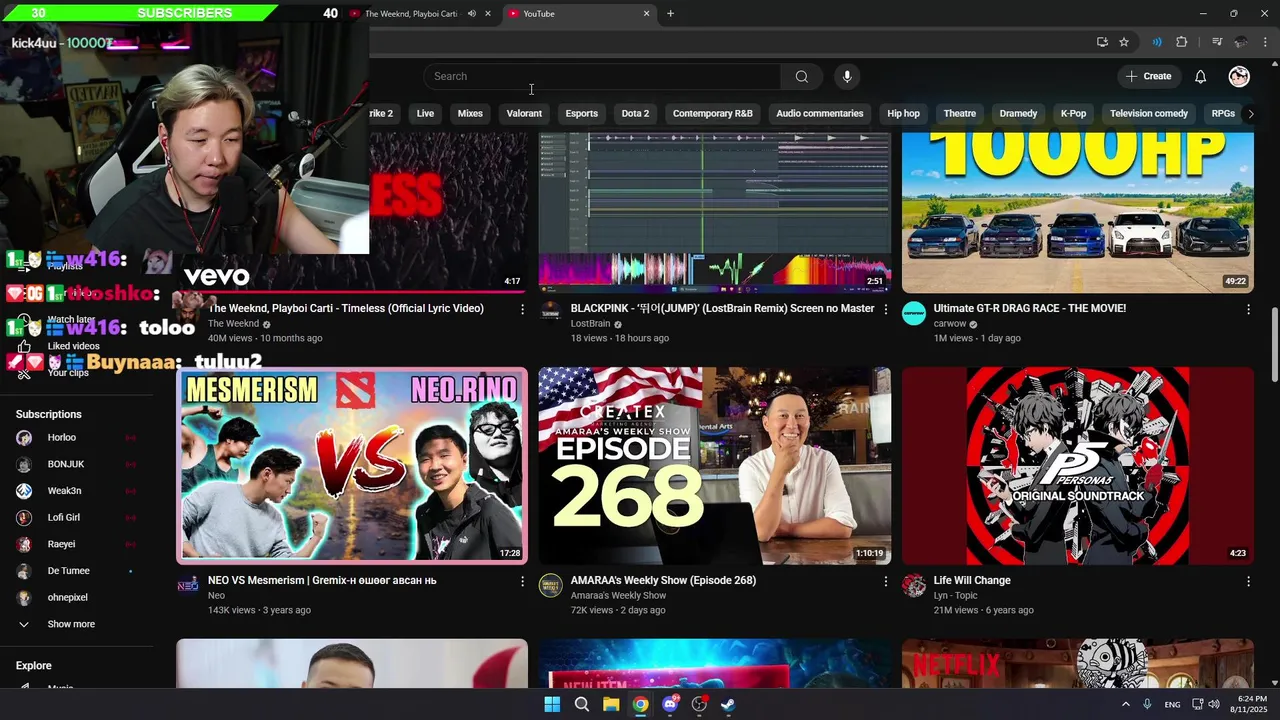Play the NEO VS Mesmerism thumbnail
Image resolution: width=1280 pixels, height=720 pixels.
point(352,466)
